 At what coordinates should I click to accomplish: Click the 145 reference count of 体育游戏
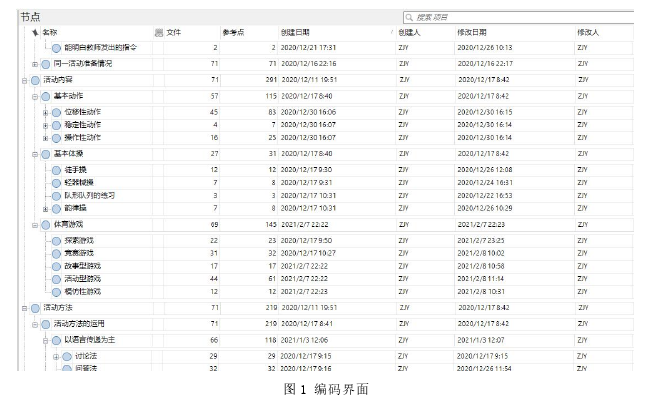click(271, 225)
